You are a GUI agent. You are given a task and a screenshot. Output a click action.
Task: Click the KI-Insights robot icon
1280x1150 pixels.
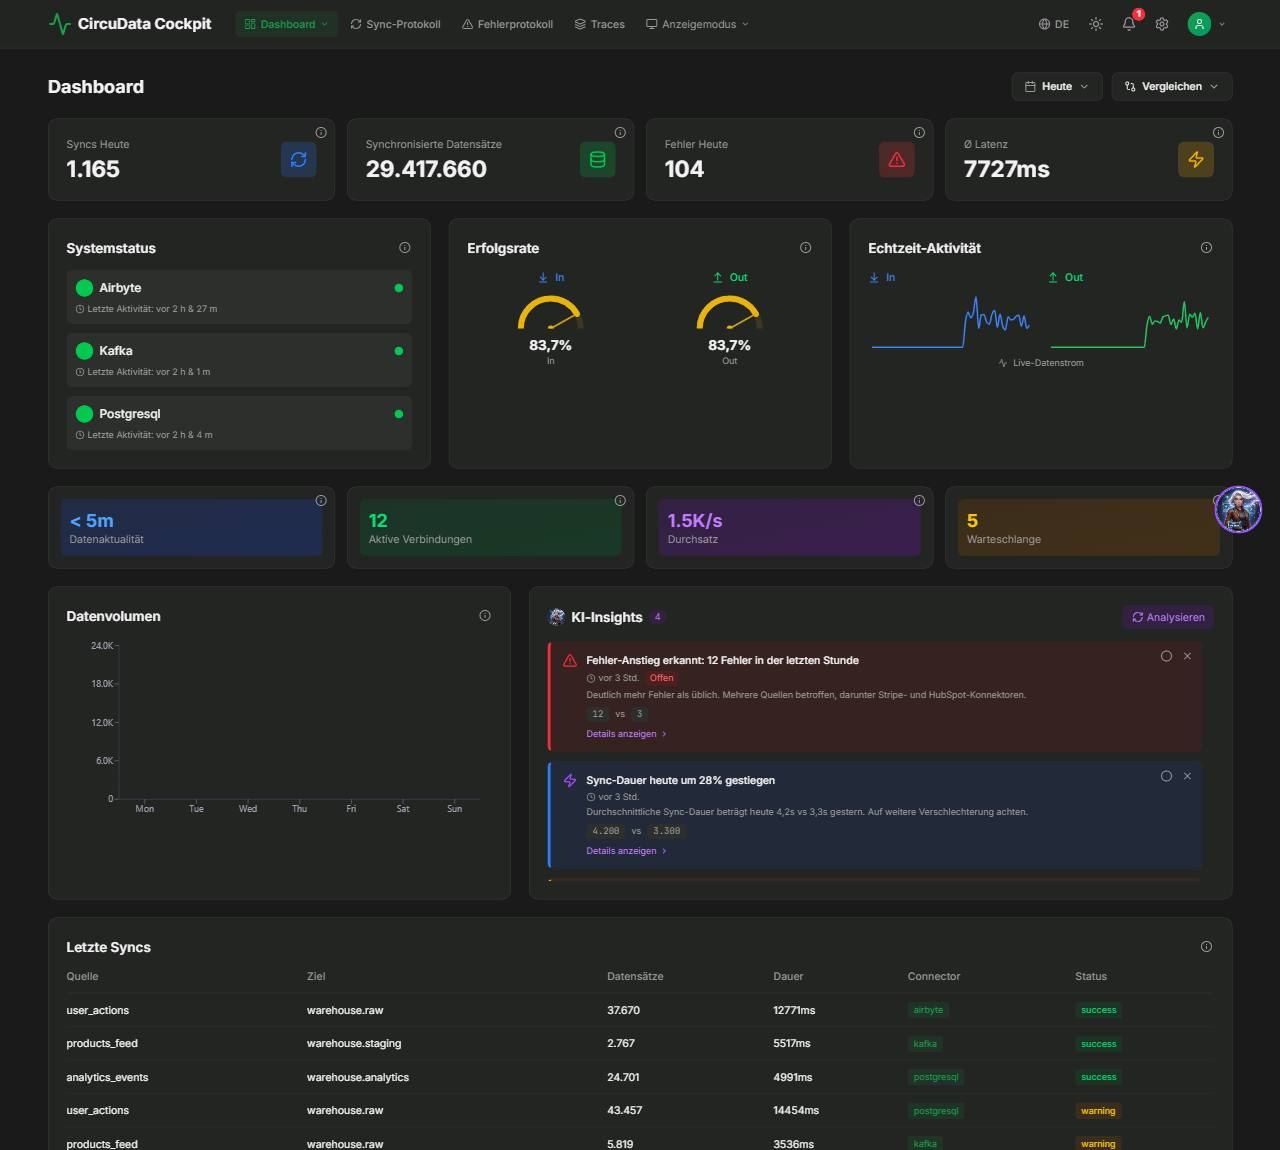[x=557, y=617]
